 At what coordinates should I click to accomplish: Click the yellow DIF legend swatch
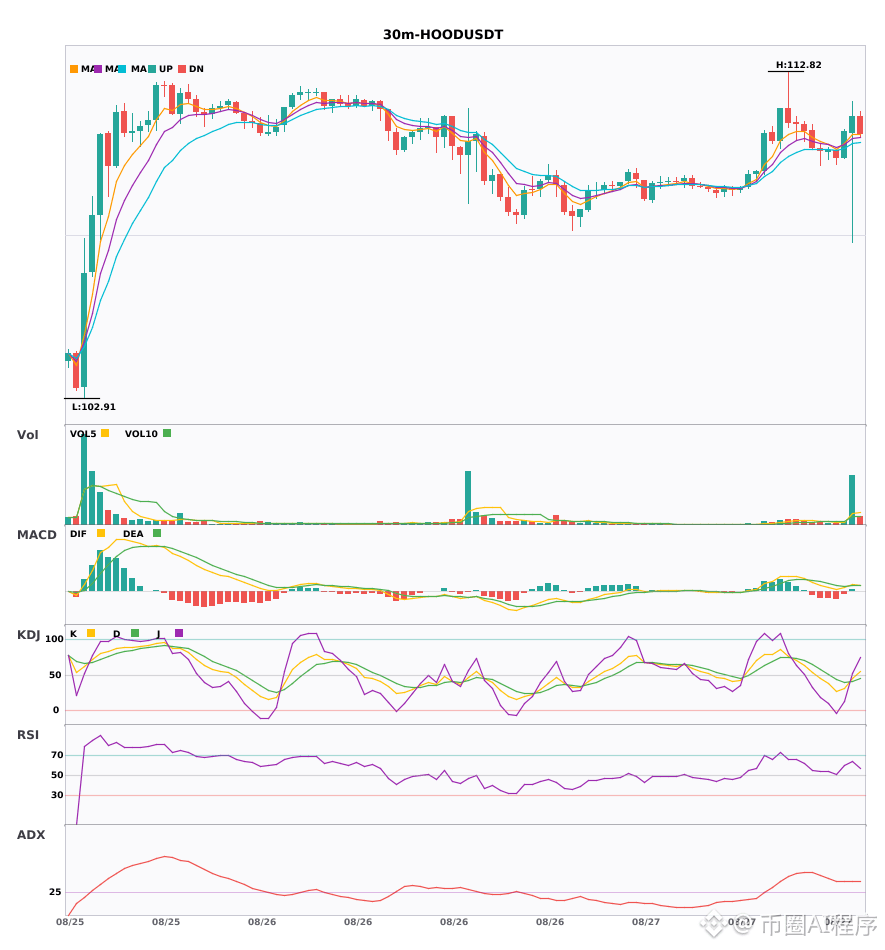click(x=101, y=533)
